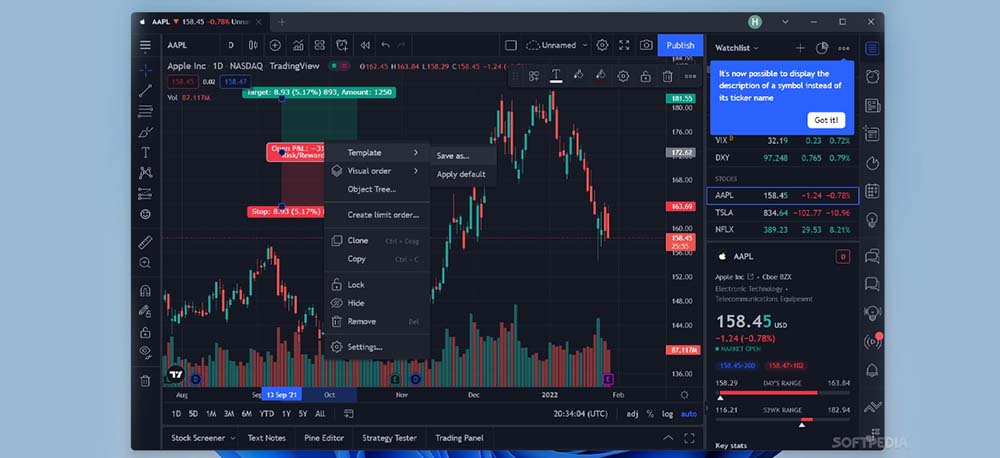Add symbol with Watchlist plus icon
This screenshot has width=1000, height=458.
click(x=800, y=47)
